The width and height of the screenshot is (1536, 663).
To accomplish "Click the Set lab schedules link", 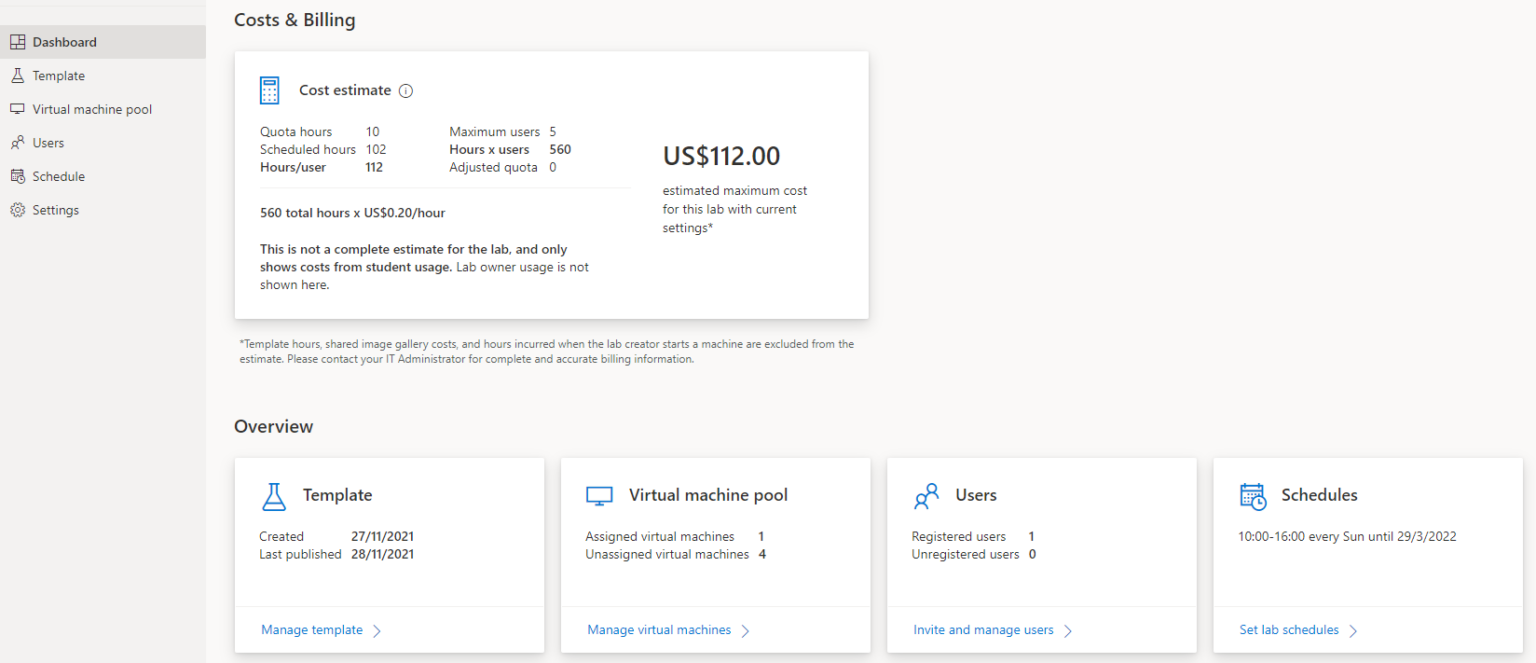I will click(x=1288, y=629).
